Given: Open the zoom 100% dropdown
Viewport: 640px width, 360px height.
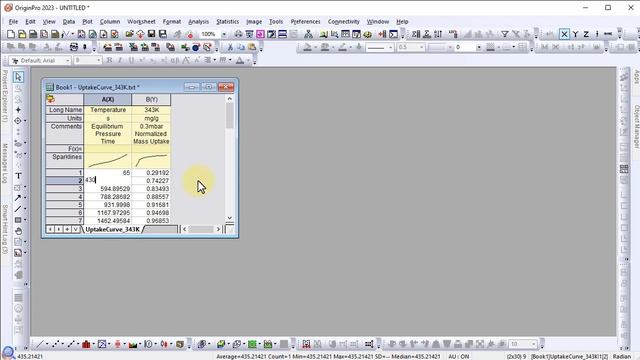Looking at the screenshot, I should coord(224,34).
